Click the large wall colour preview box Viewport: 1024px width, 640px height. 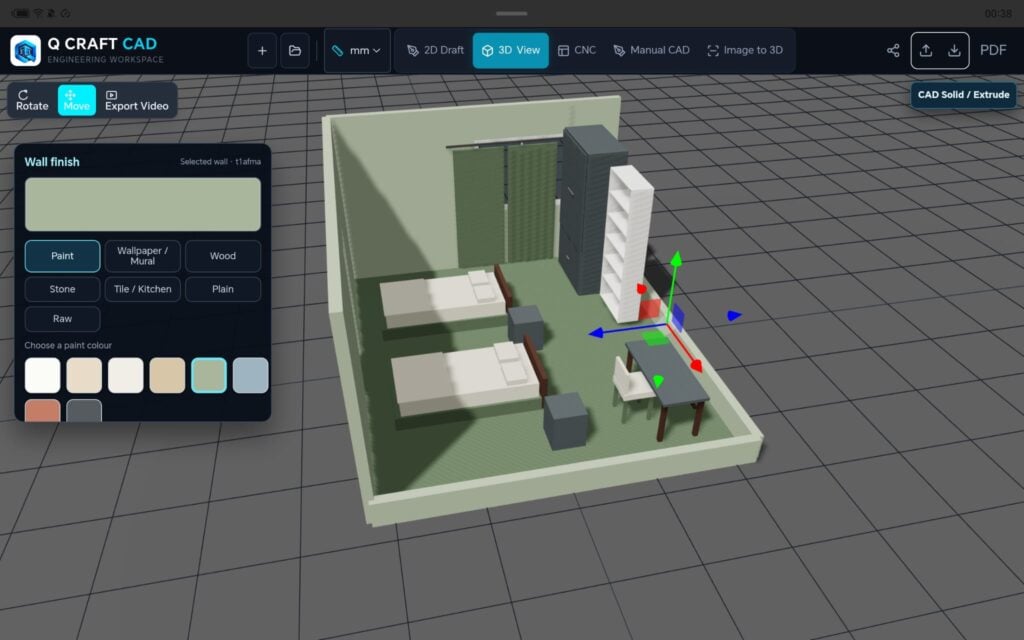(x=142, y=204)
